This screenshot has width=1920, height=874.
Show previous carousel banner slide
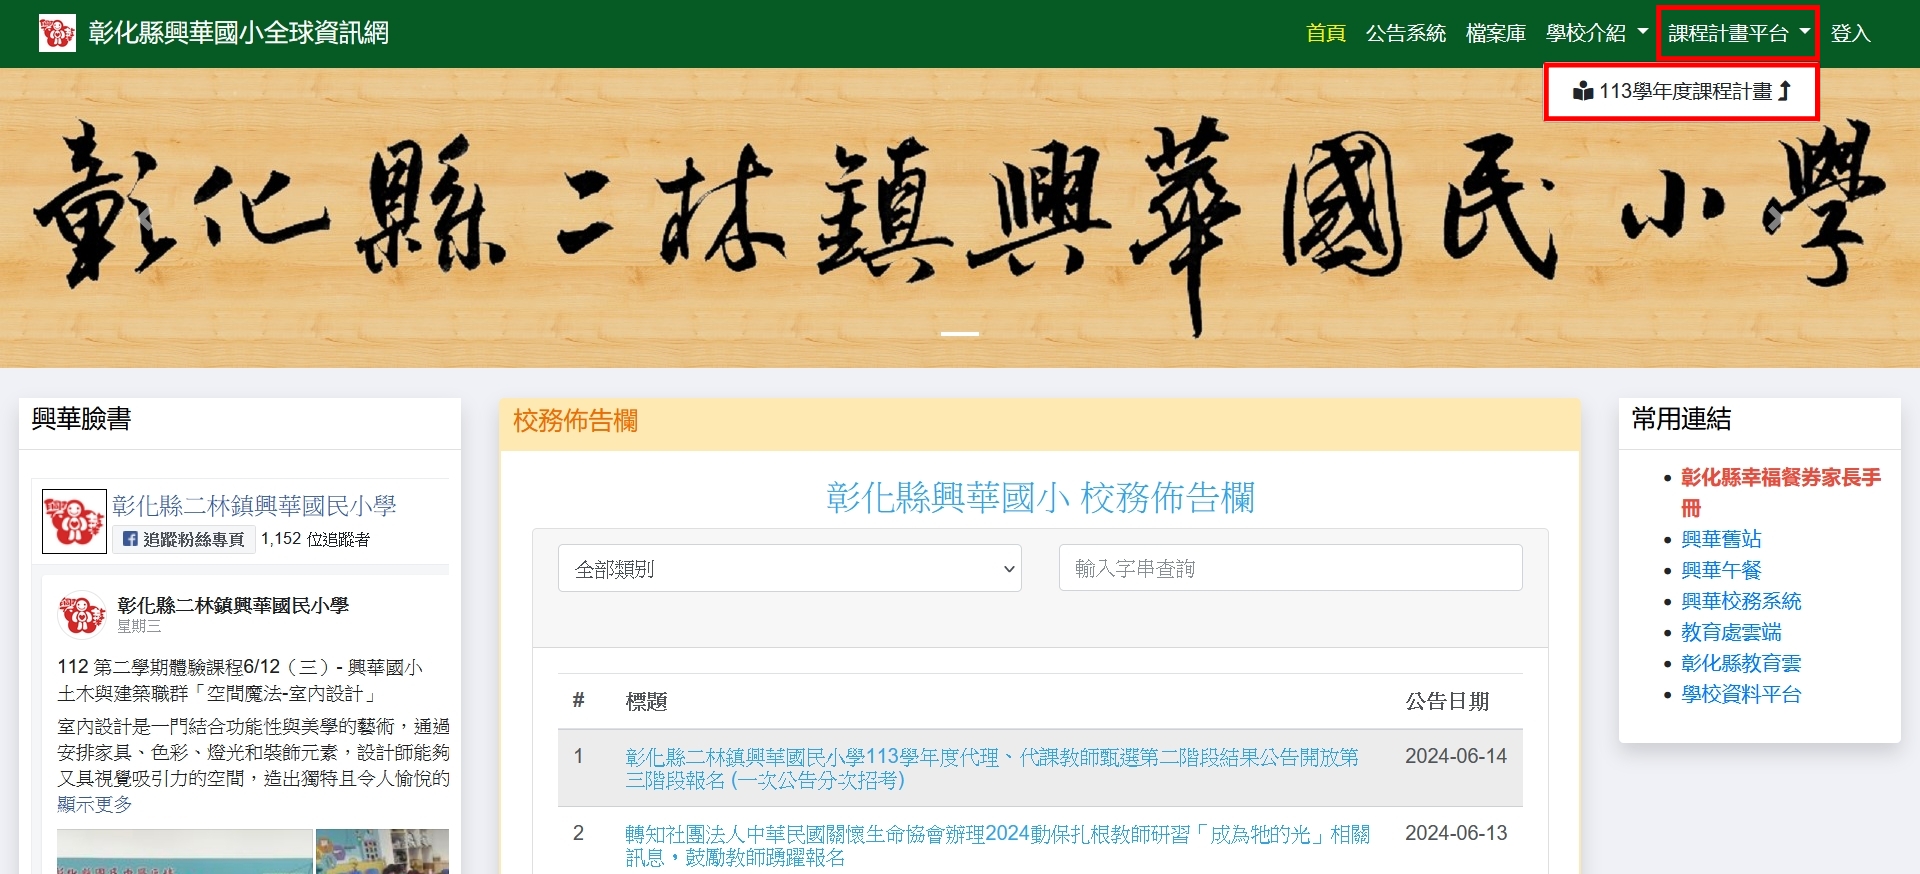point(144,218)
